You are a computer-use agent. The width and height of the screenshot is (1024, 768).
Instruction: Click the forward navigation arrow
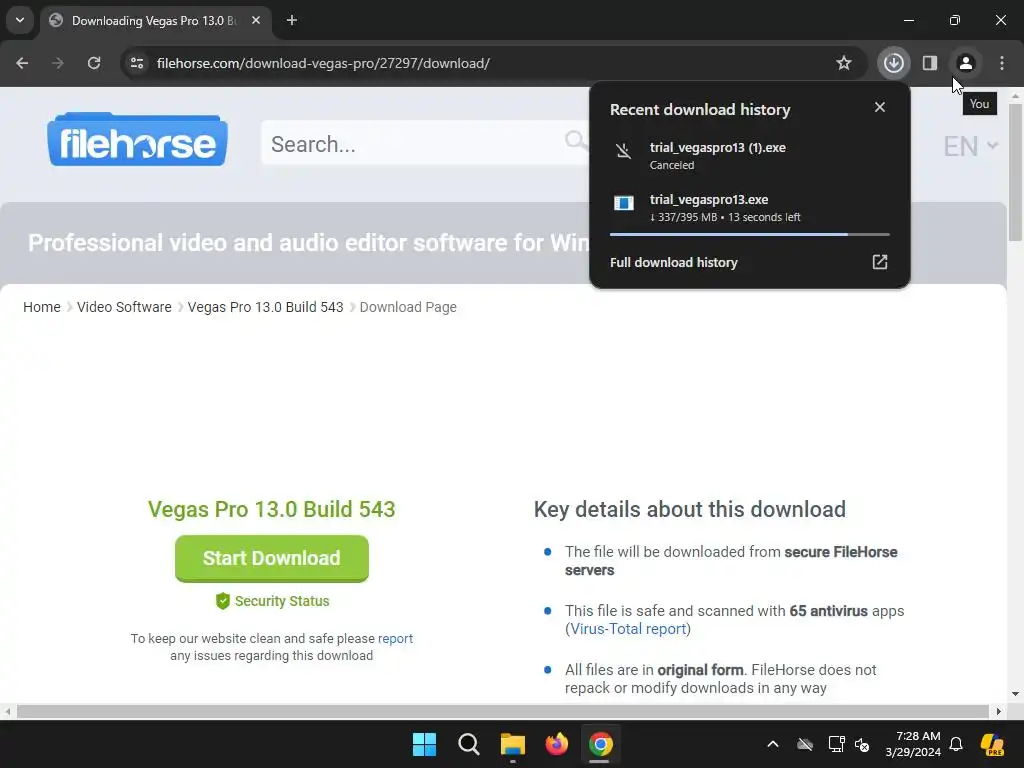coord(57,63)
